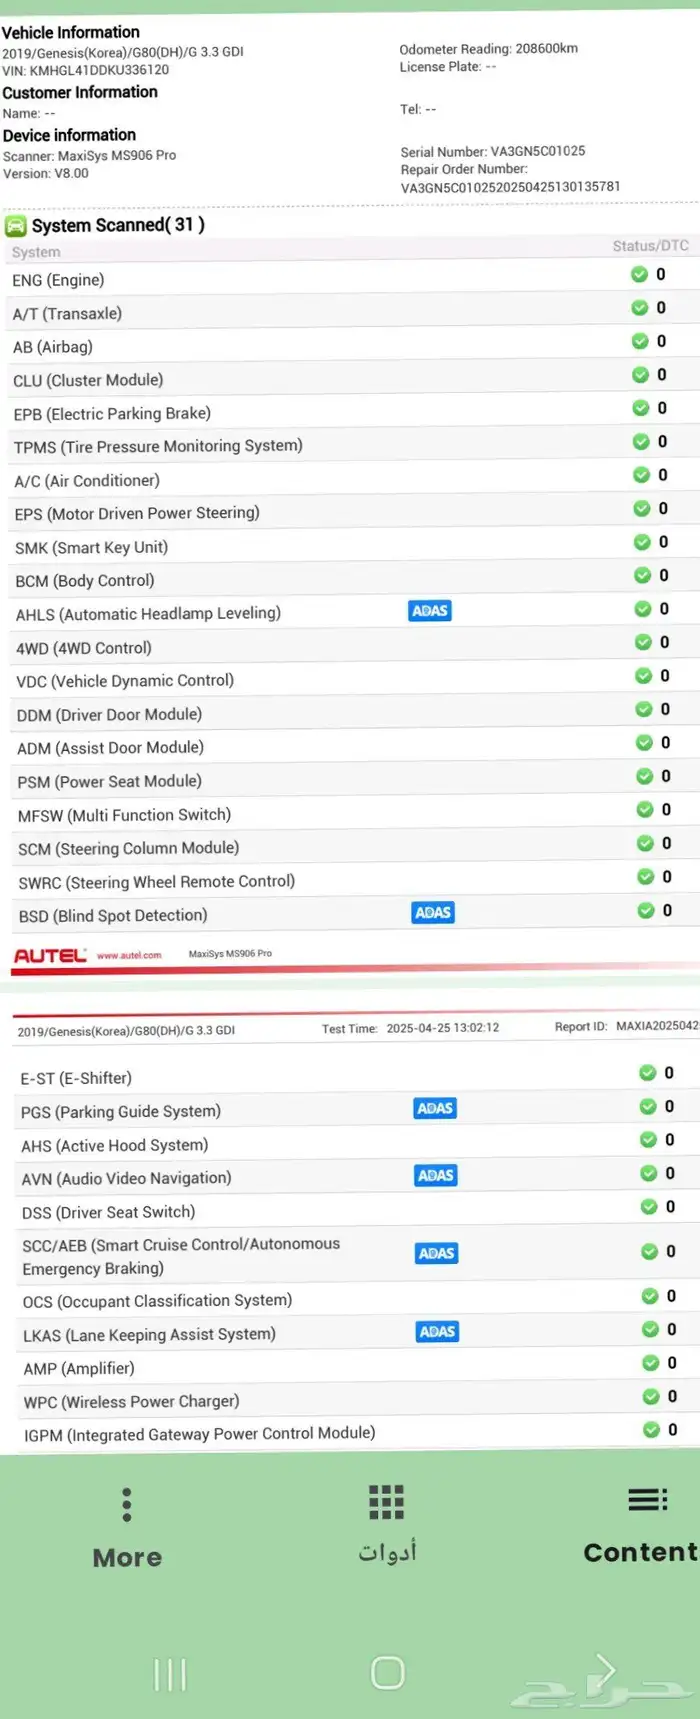Viewport: 700px width, 1719px height.
Task: Select the Odometer Reading 208600km text
Action: pyautogui.click(x=489, y=48)
